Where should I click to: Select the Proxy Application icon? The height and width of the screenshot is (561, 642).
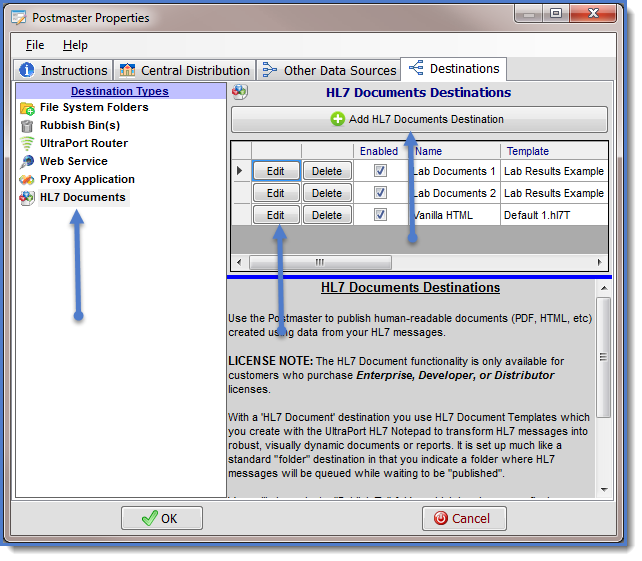[x=28, y=180]
